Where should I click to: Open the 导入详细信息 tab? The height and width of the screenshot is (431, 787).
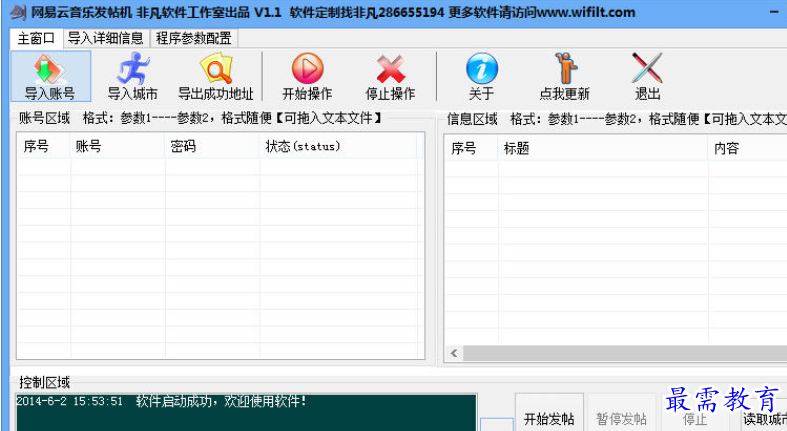pos(105,38)
